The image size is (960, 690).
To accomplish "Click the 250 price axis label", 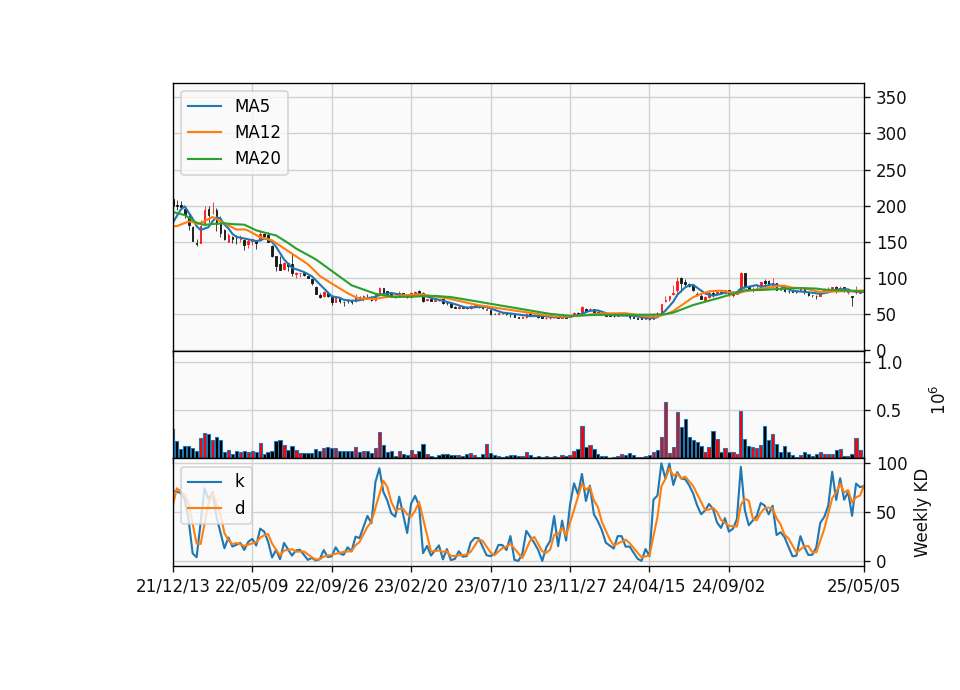I will pos(891,171).
